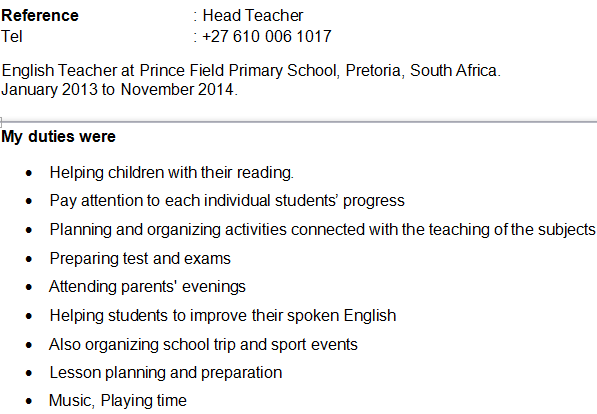Click the bullet before 'Helping children with their reading'
This screenshot has width=597, height=414.
pyautogui.click(x=29, y=173)
